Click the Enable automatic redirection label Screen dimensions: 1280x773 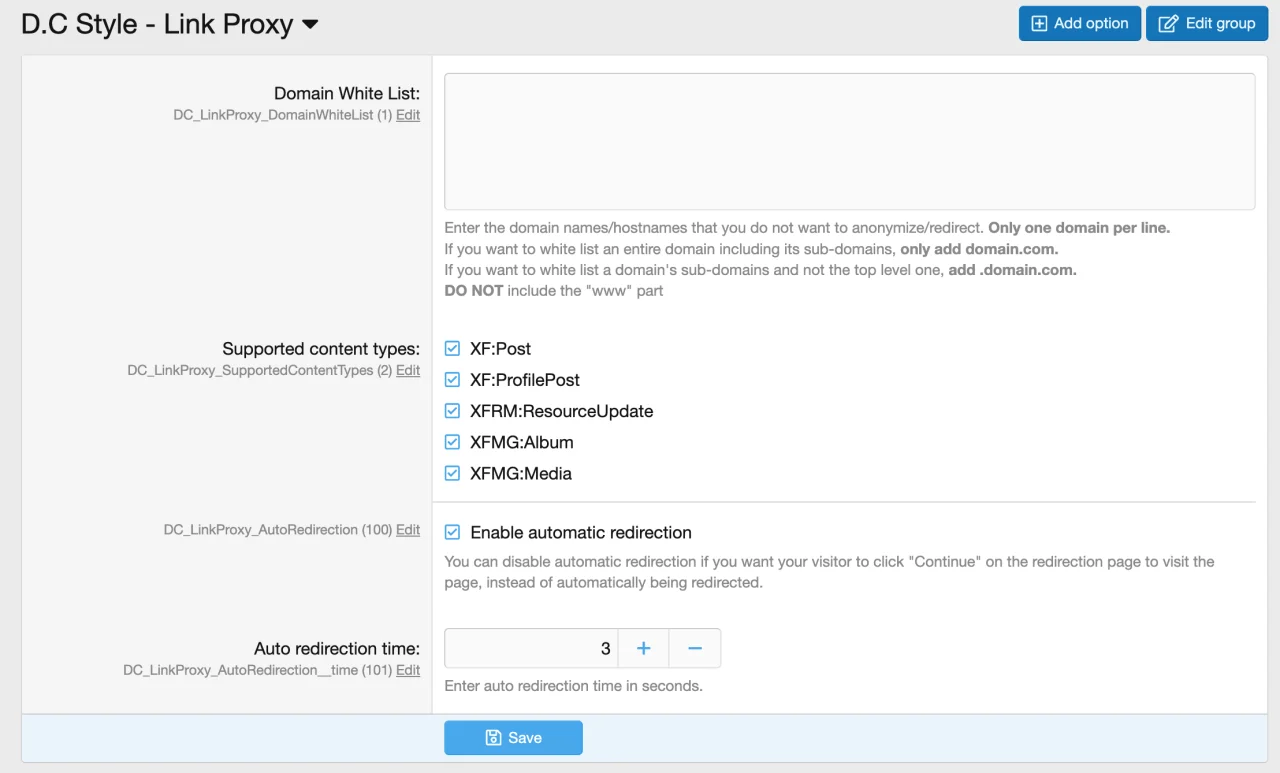coord(580,533)
